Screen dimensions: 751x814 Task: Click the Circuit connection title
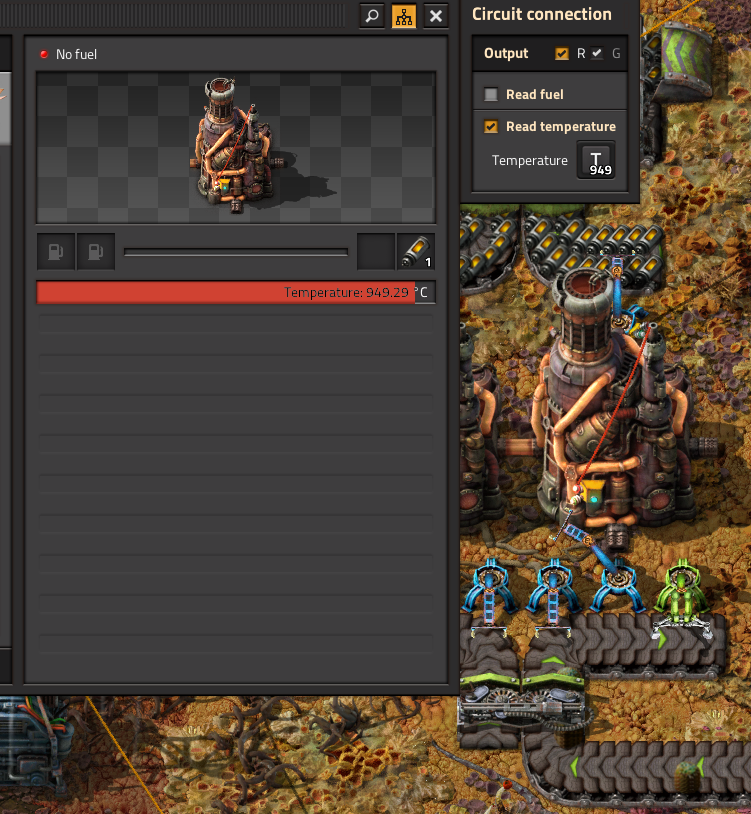541,15
